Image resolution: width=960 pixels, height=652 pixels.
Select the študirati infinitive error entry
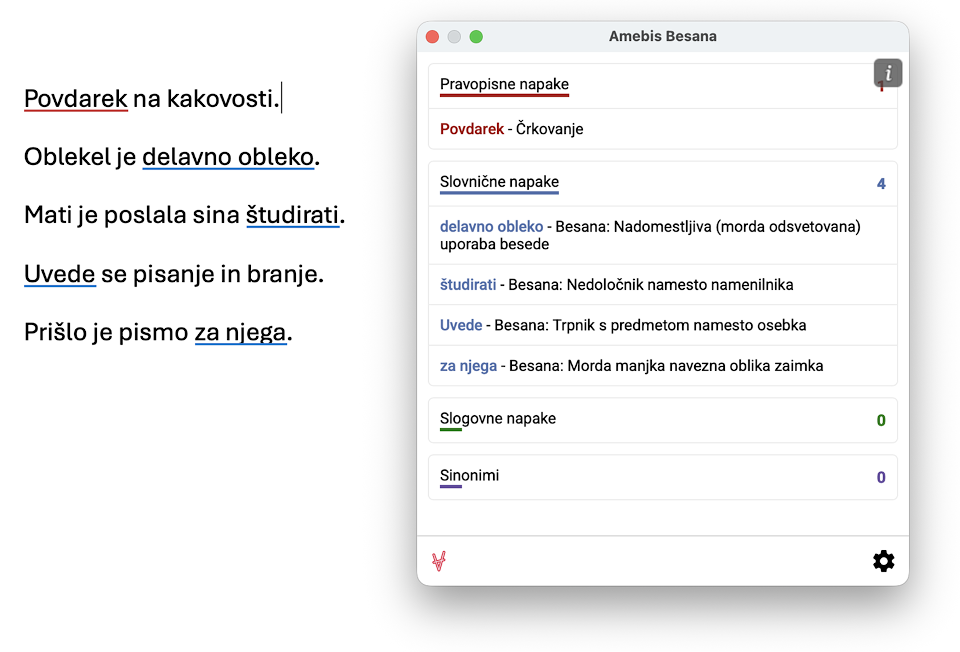[662, 285]
